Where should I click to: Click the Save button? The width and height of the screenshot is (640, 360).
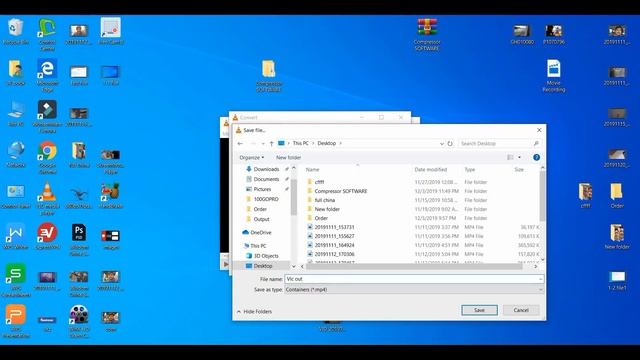479,310
